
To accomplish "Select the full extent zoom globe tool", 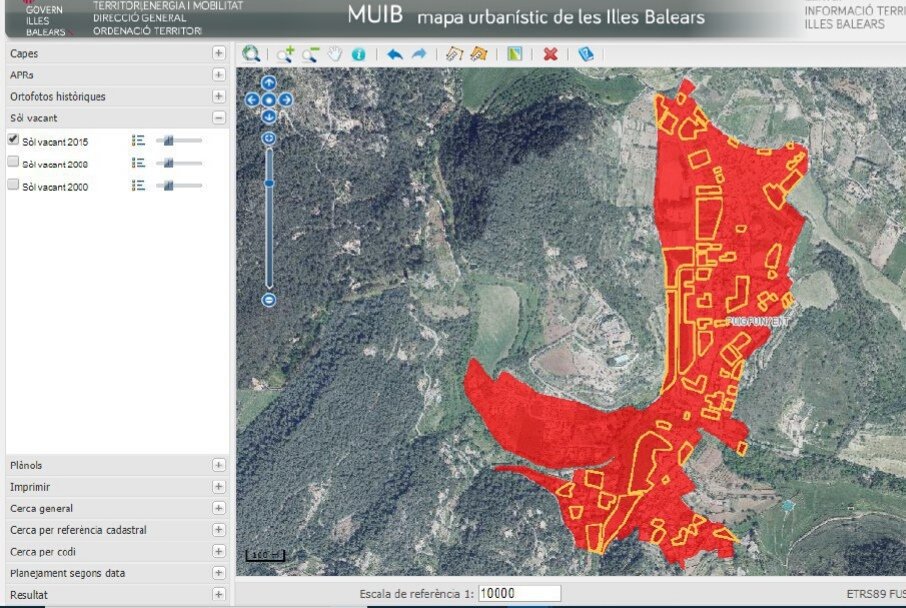I will 251,54.
